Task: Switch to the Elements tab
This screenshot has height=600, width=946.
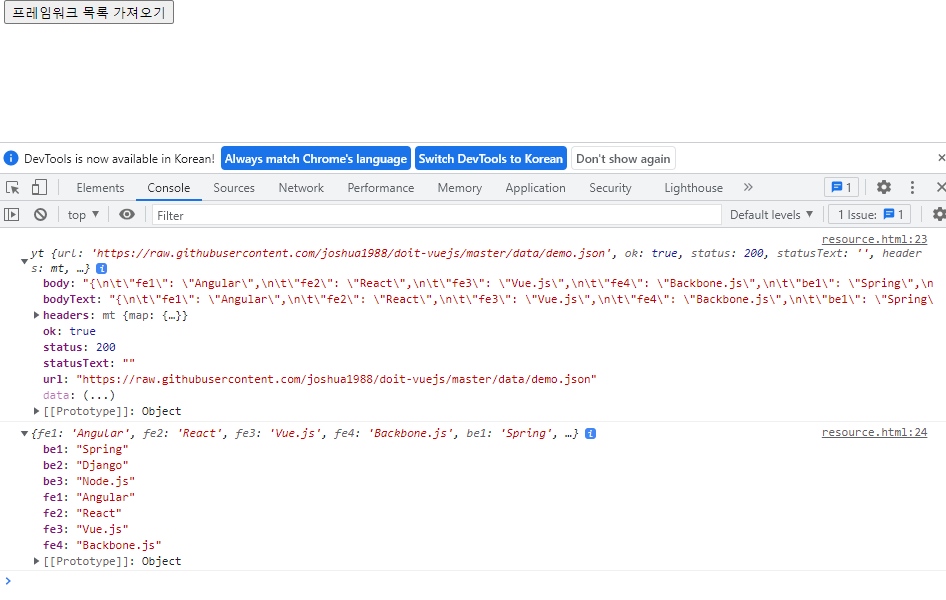Action: tap(100, 188)
